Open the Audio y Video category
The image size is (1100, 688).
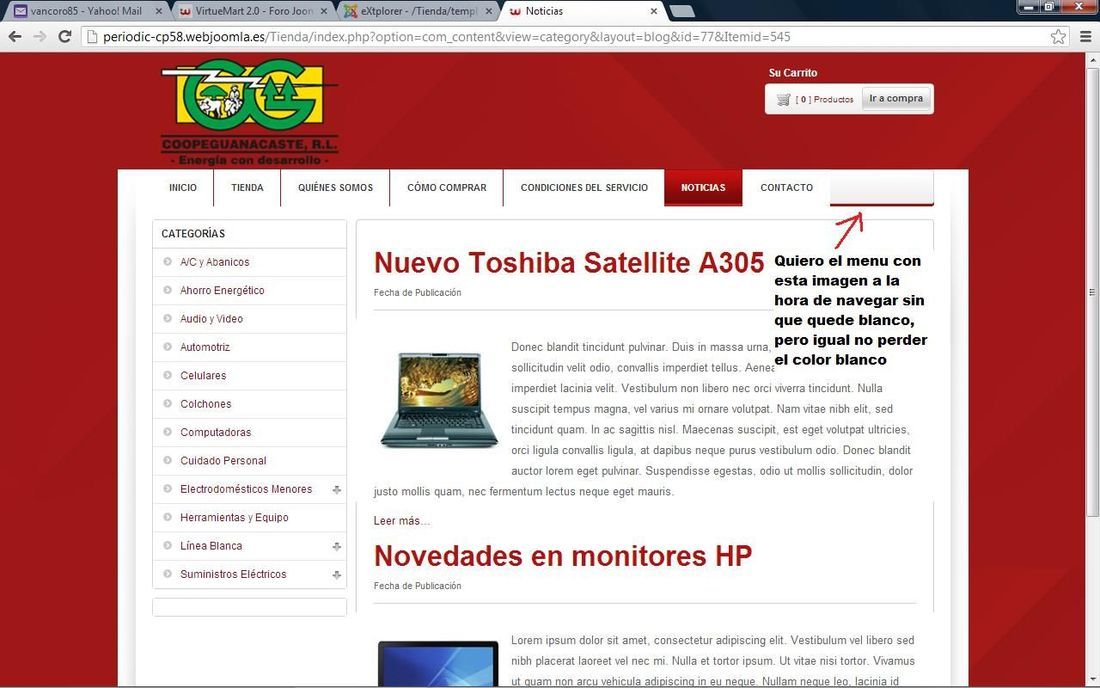pyautogui.click(x=211, y=318)
